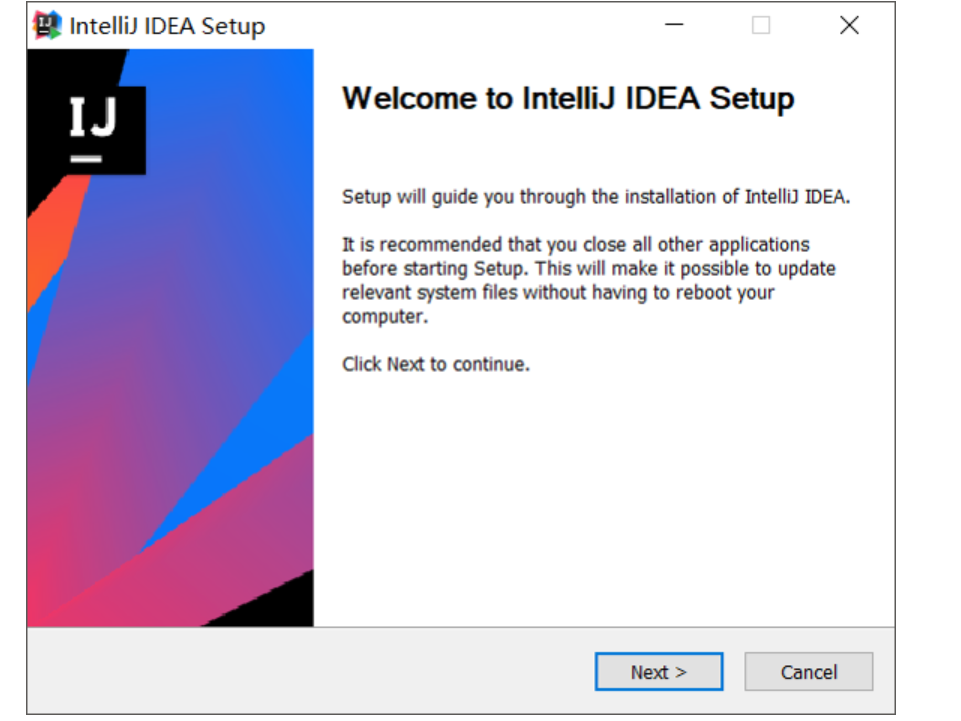This screenshot has height=721, width=961.
Task: Cancel the IntelliJ IDEA installation
Action: pos(808,672)
